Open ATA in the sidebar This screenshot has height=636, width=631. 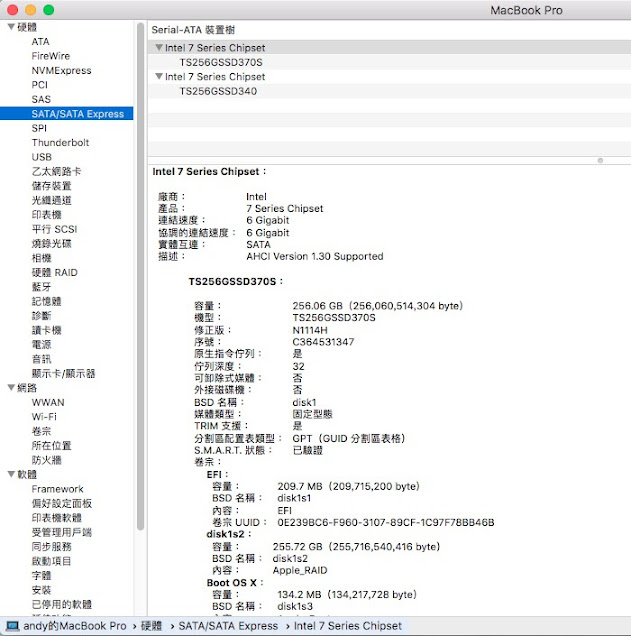point(41,42)
